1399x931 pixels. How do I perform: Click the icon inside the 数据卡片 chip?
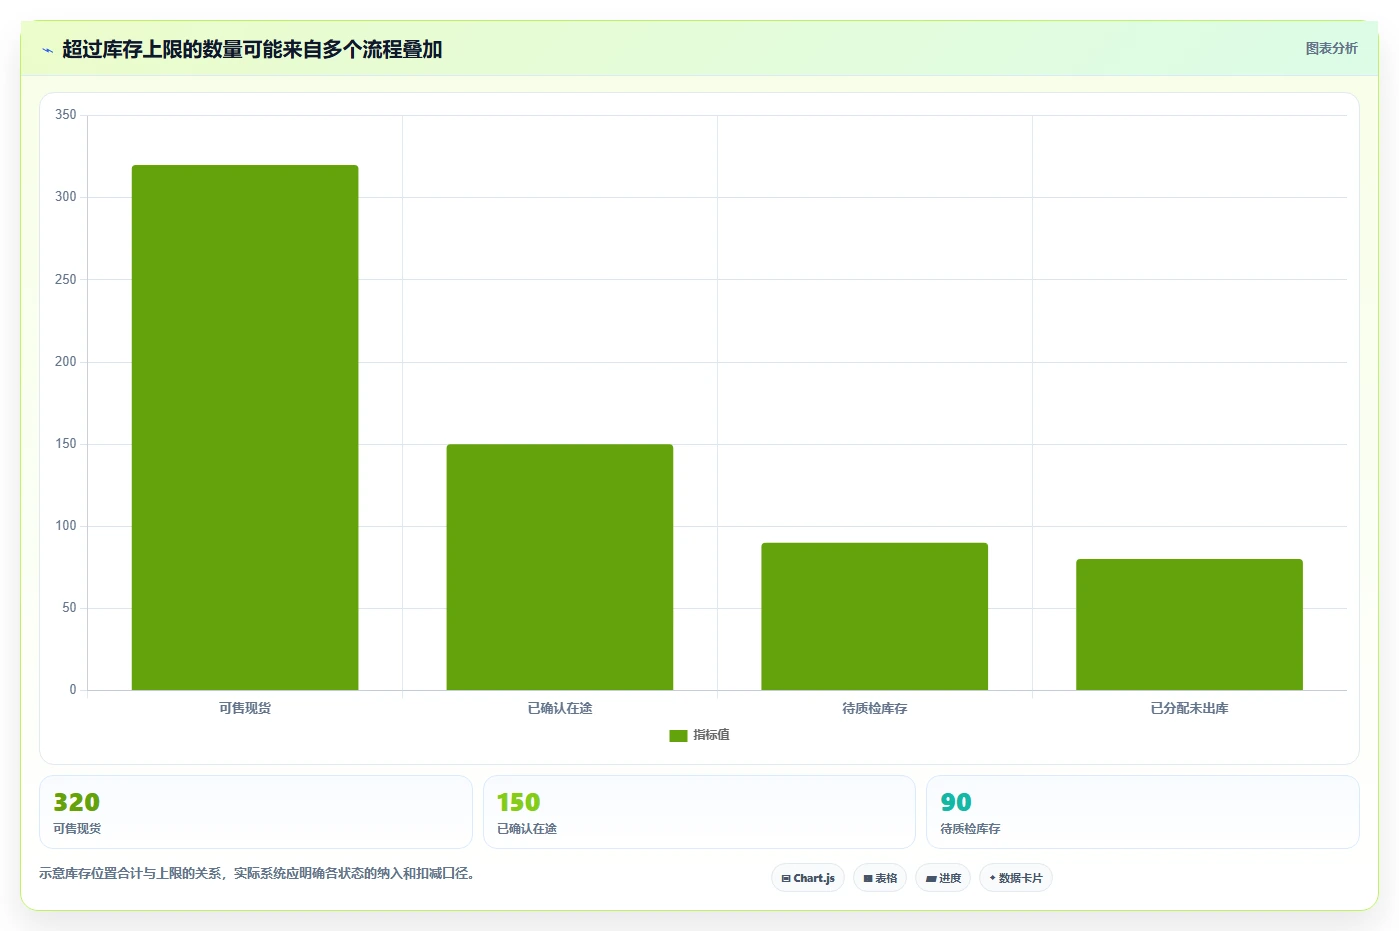tap(993, 878)
